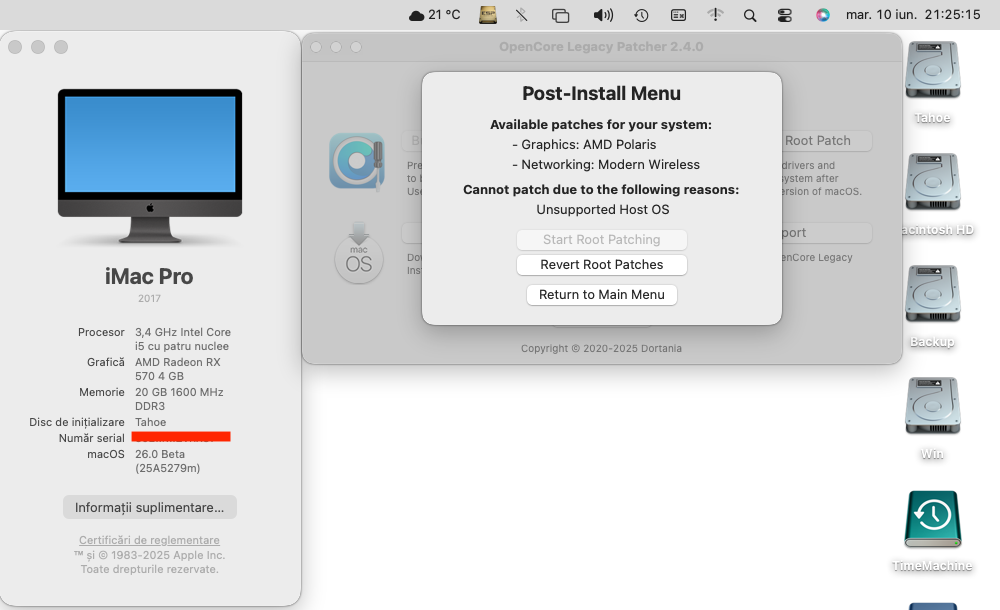Click the 2017 model year text
The height and width of the screenshot is (610, 1000).
[x=149, y=298]
